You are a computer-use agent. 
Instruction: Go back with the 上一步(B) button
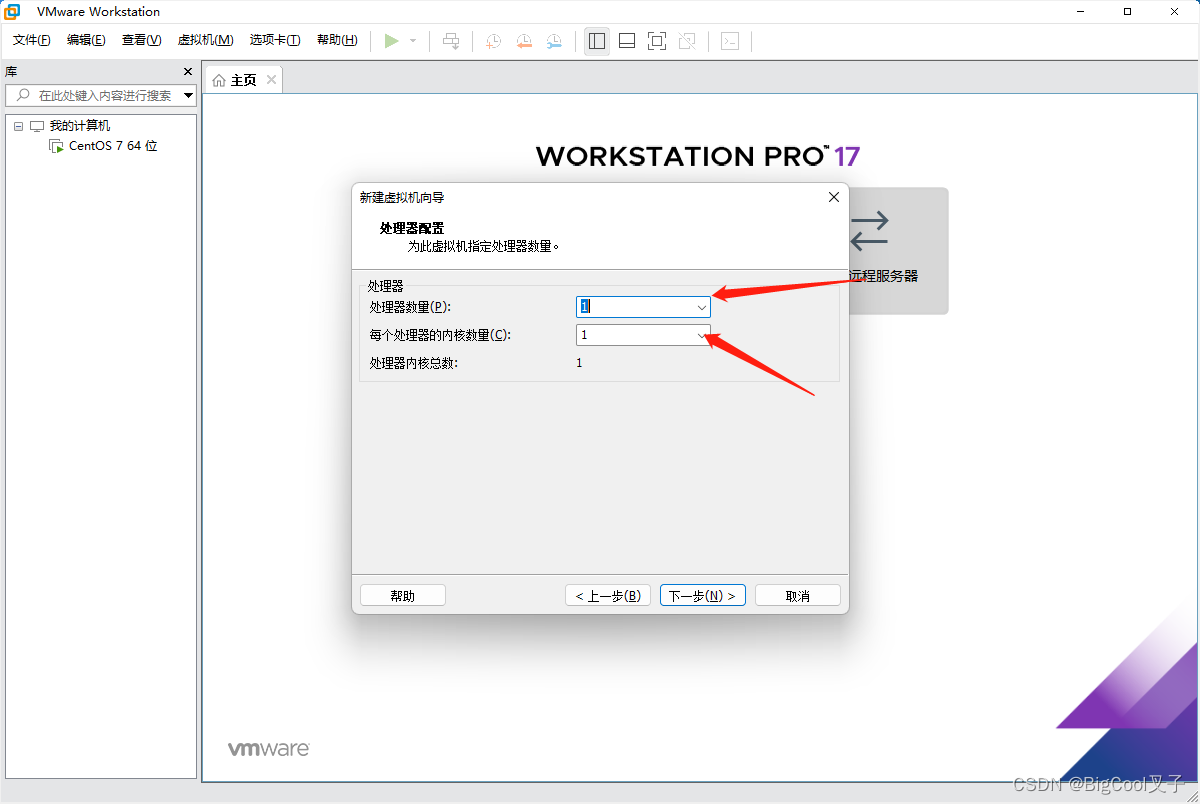(x=608, y=595)
